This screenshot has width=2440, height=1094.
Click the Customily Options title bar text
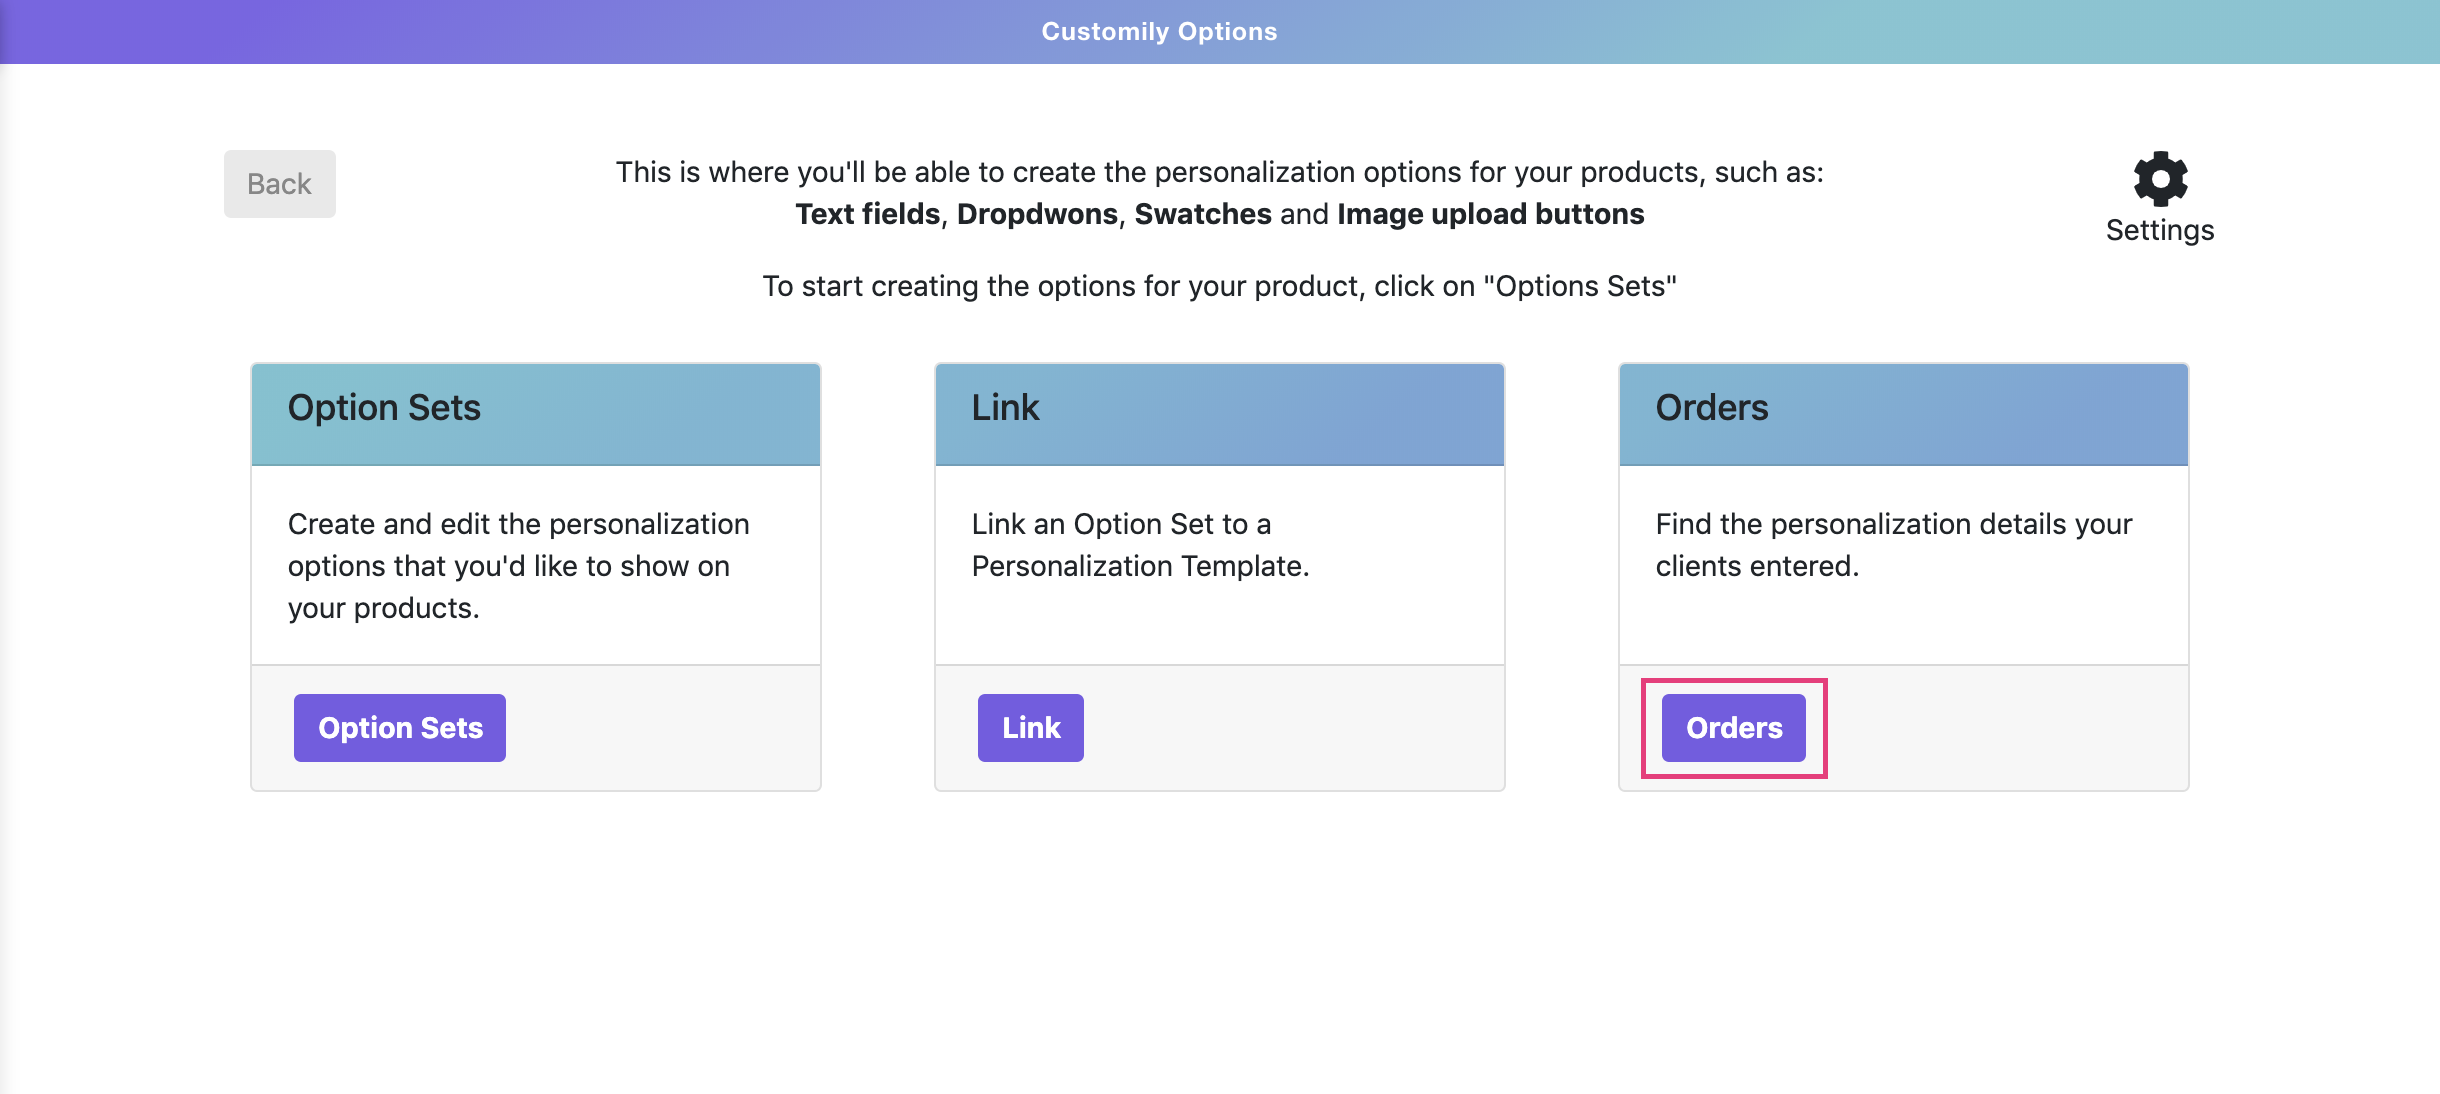tap(1159, 32)
